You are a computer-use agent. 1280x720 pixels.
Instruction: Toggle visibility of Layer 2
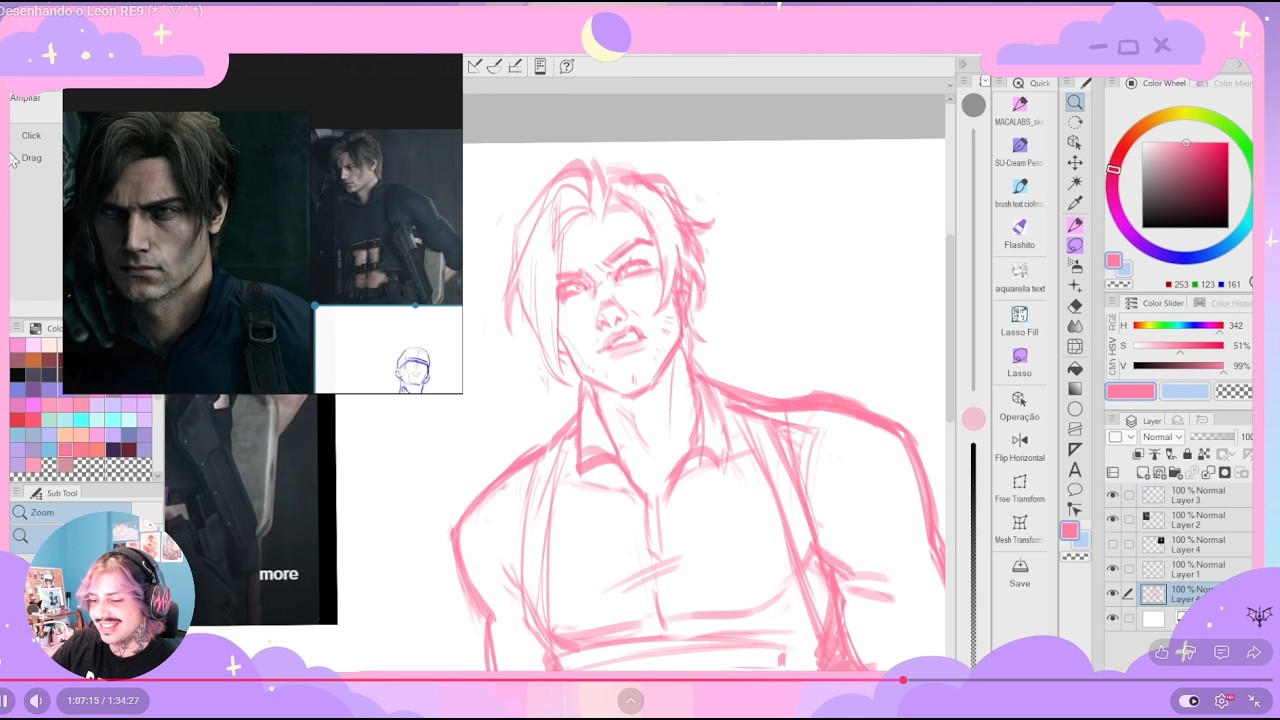[1113, 519]
